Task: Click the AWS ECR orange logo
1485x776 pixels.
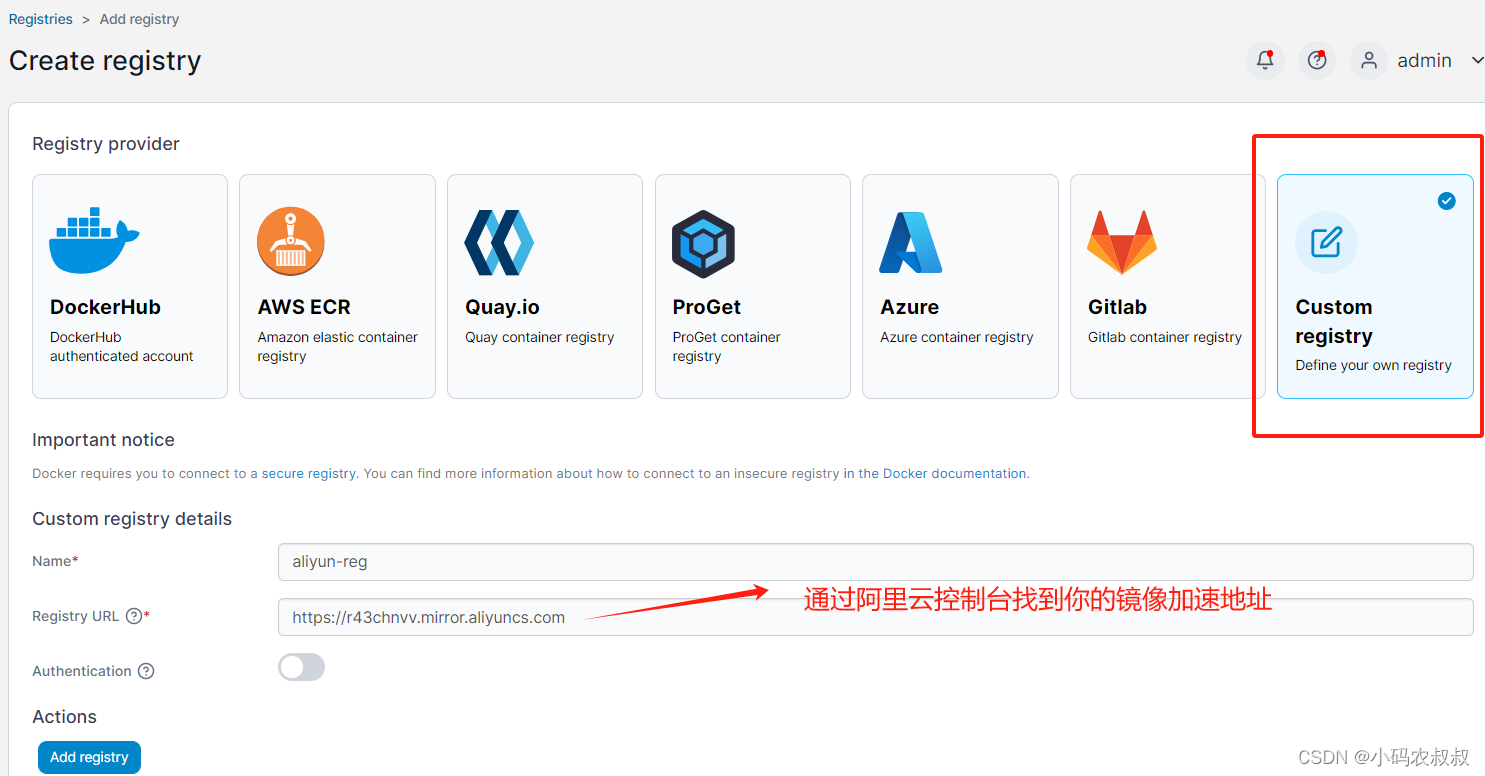Action: tap(291, 241)
